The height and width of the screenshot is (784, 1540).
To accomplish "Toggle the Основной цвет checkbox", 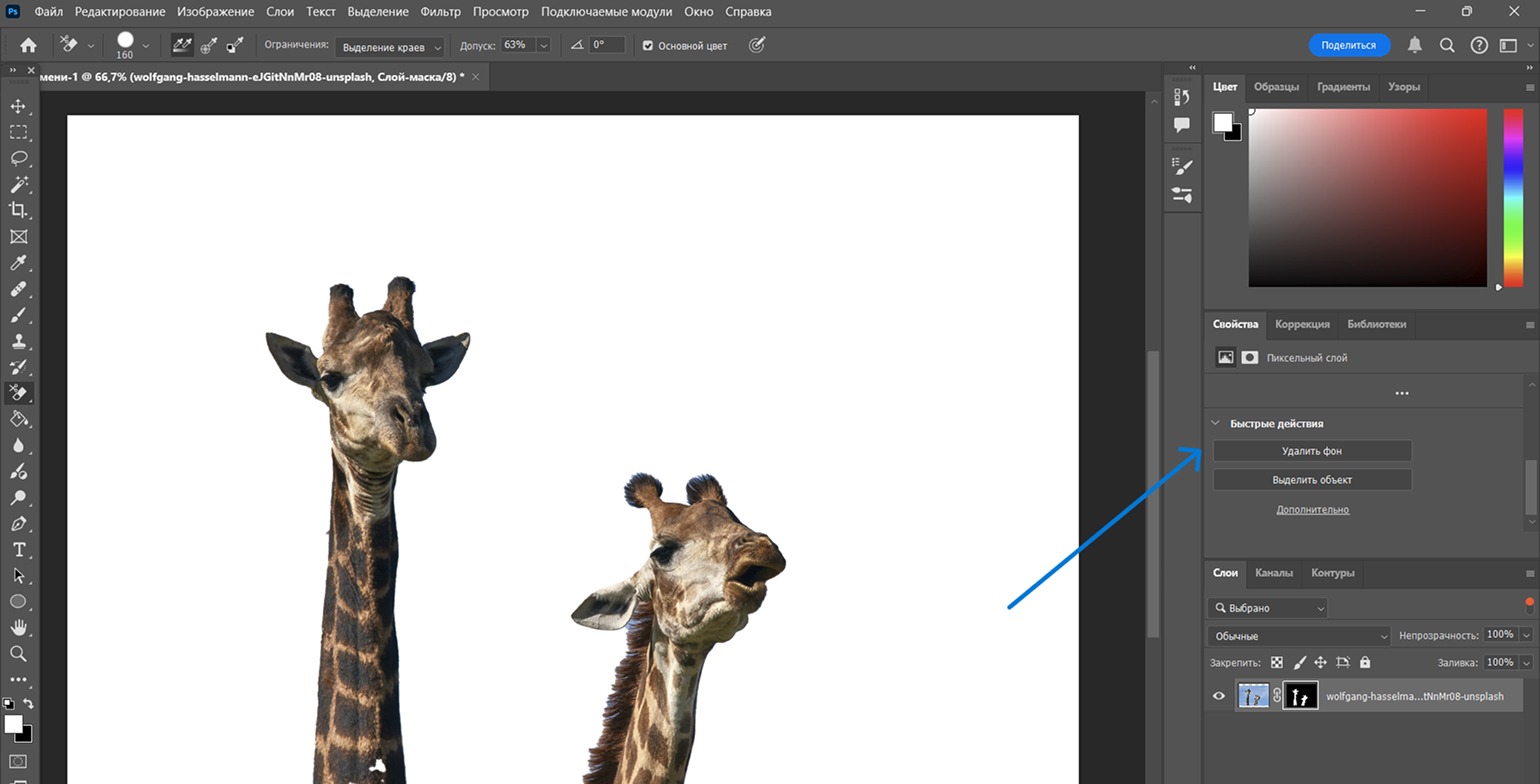I will point(648,45).
